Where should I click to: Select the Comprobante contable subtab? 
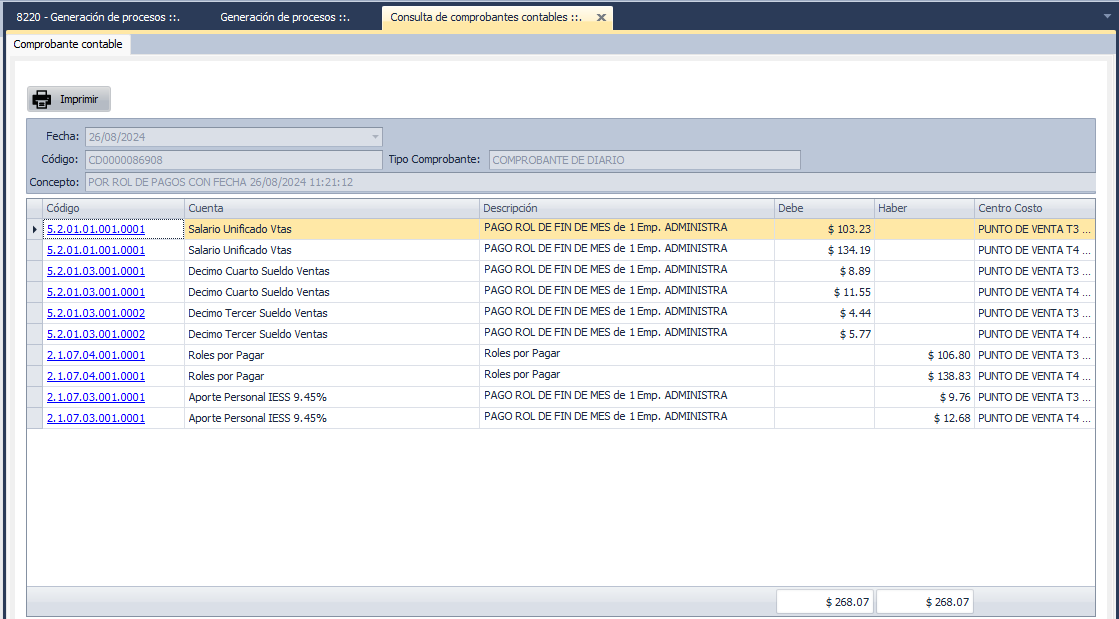pos(68,44)
